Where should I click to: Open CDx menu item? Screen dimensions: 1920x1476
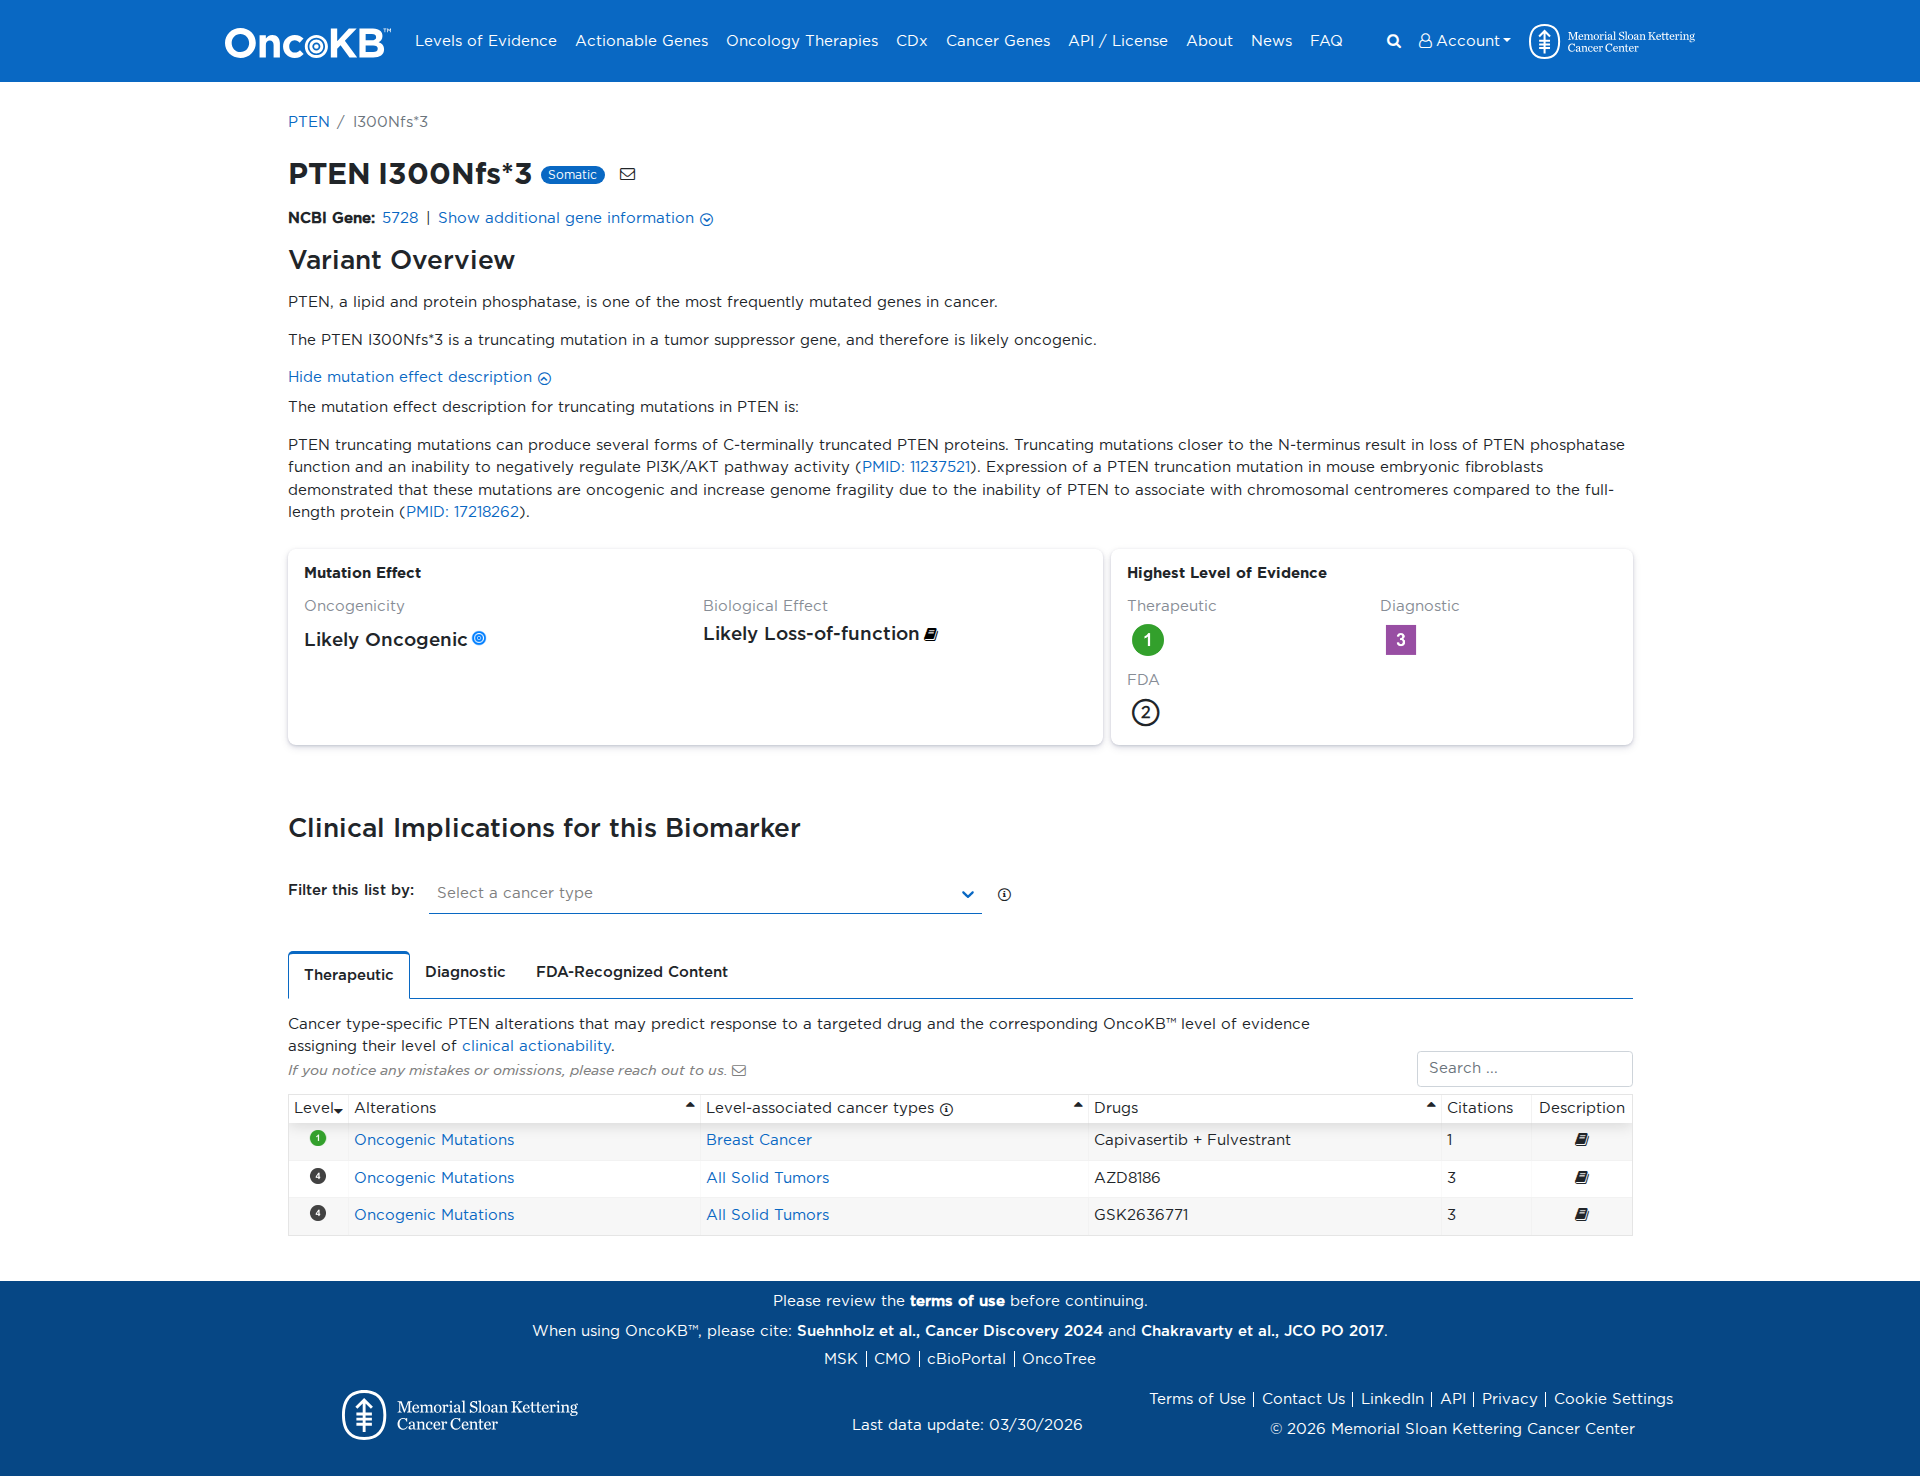912,41
